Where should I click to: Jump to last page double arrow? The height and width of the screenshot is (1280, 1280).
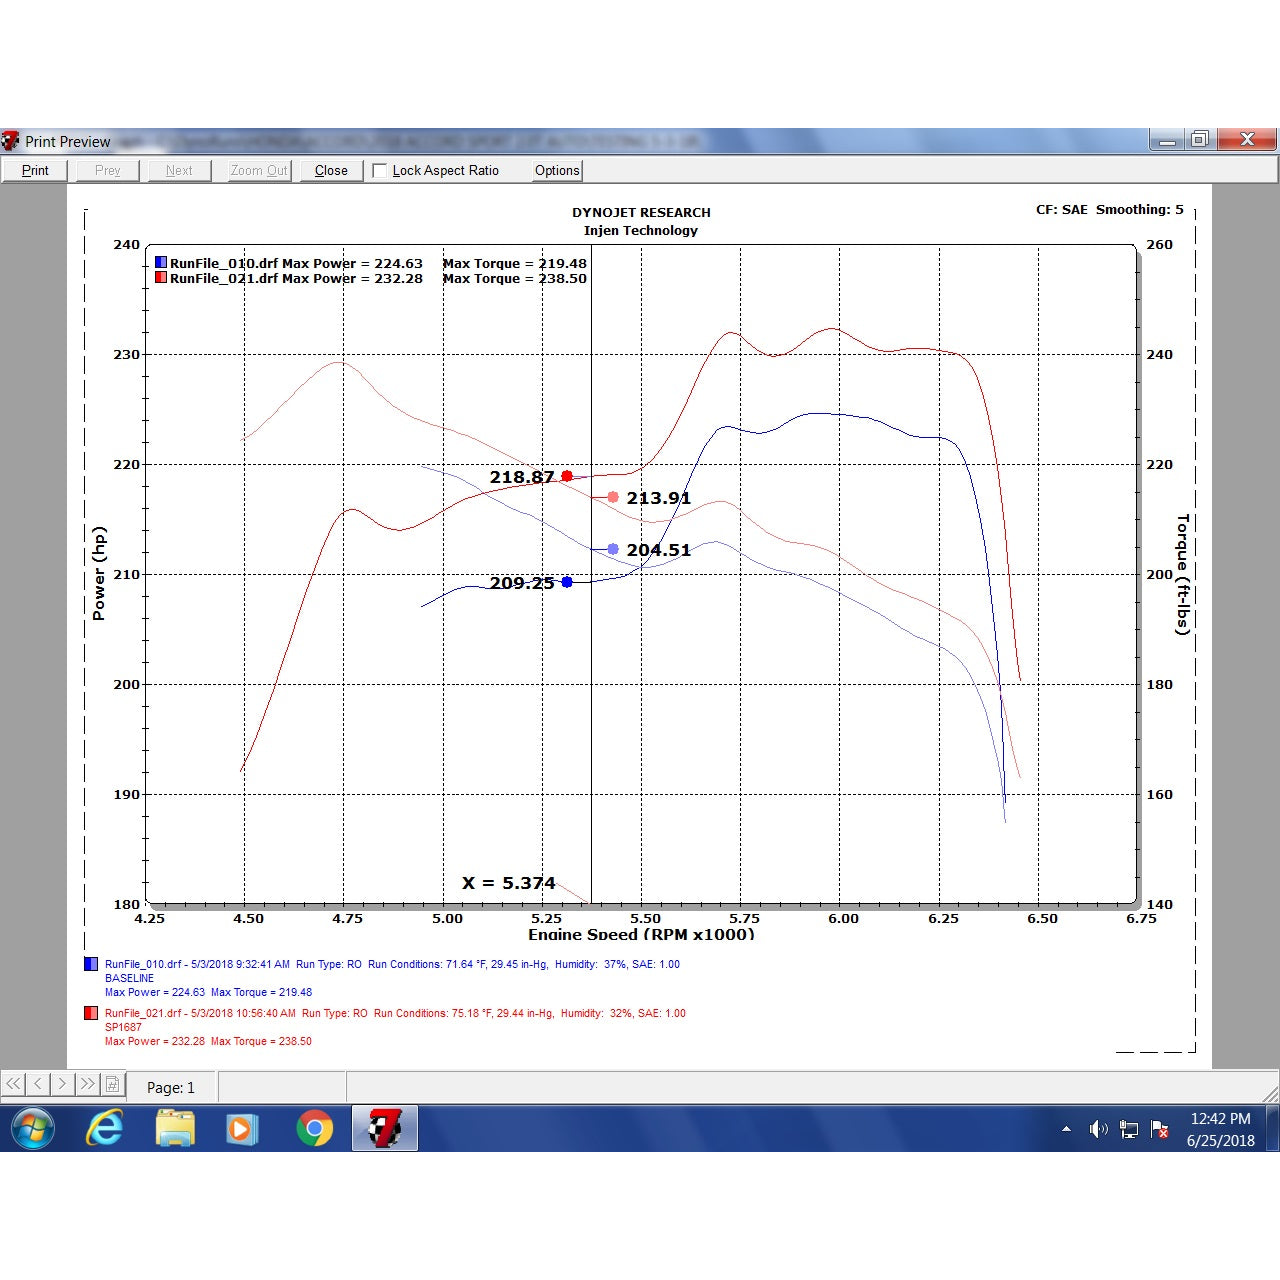[88, 1084]
